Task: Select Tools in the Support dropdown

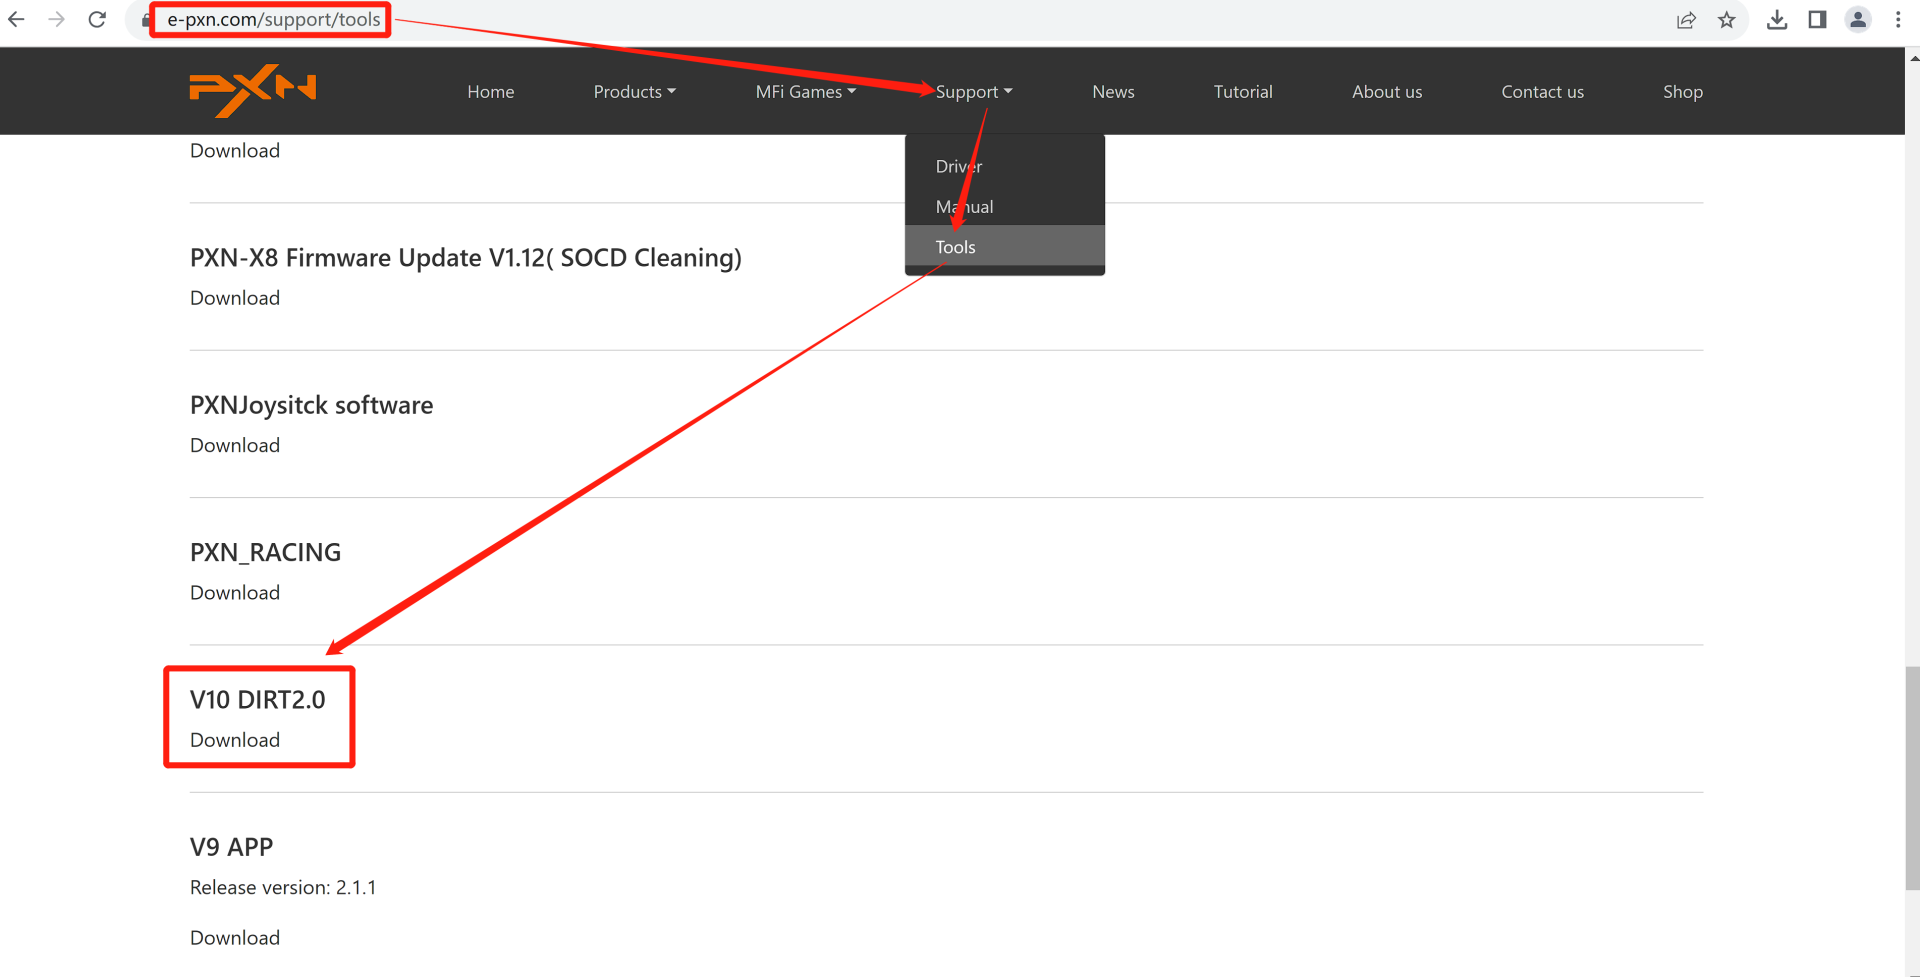Action: pos(1005,246)
